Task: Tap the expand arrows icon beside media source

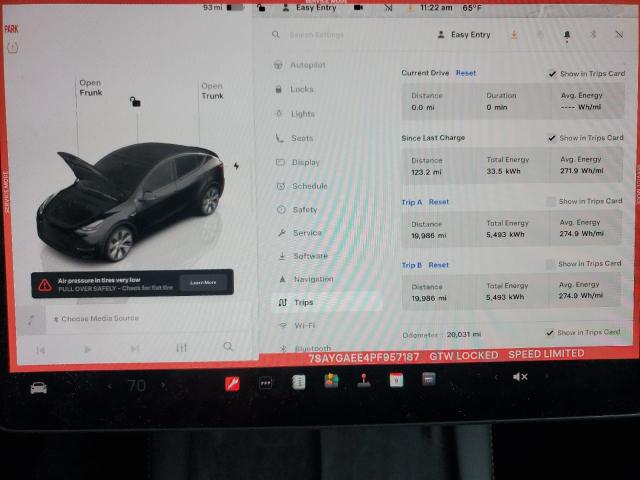Action: (31, 320)
